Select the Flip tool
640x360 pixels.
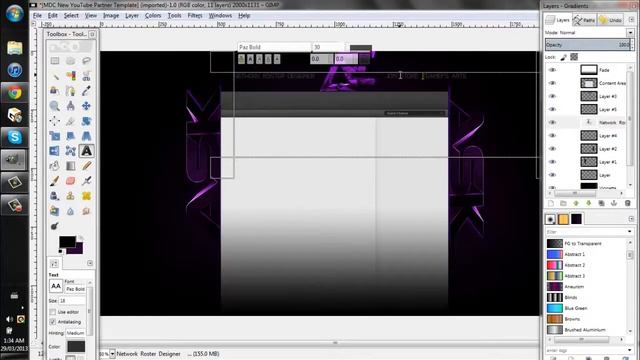pyautogui.click(x=55, y=151)
